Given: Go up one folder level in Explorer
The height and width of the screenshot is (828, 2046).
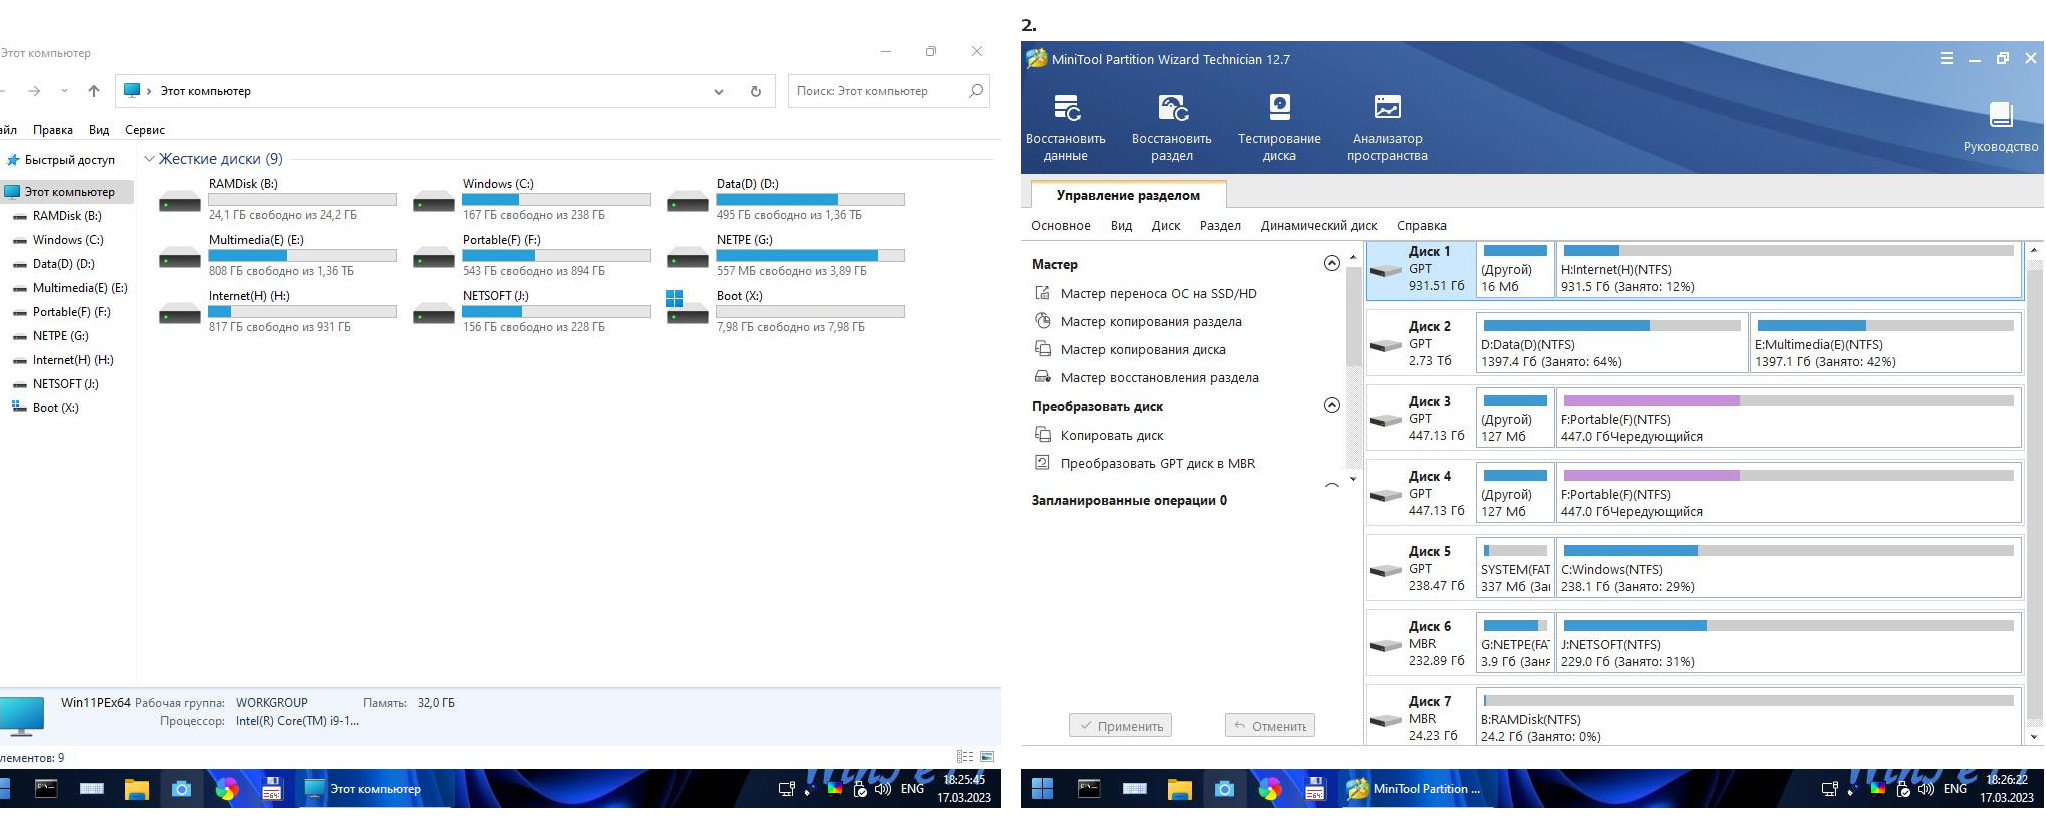Looking at the screenshot, I should point(94,91).
